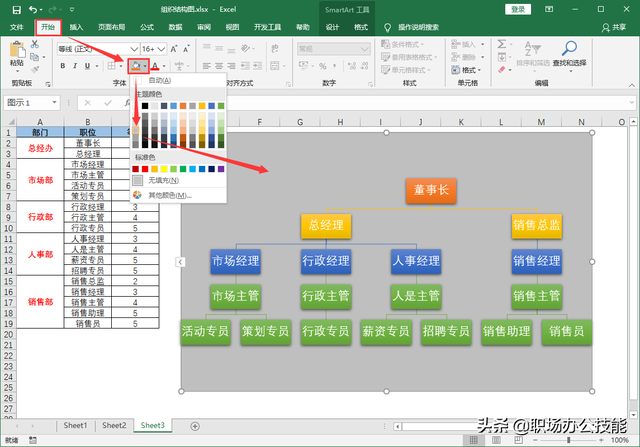
Task: Open the number format dropdown
Action: click(364, 49)
